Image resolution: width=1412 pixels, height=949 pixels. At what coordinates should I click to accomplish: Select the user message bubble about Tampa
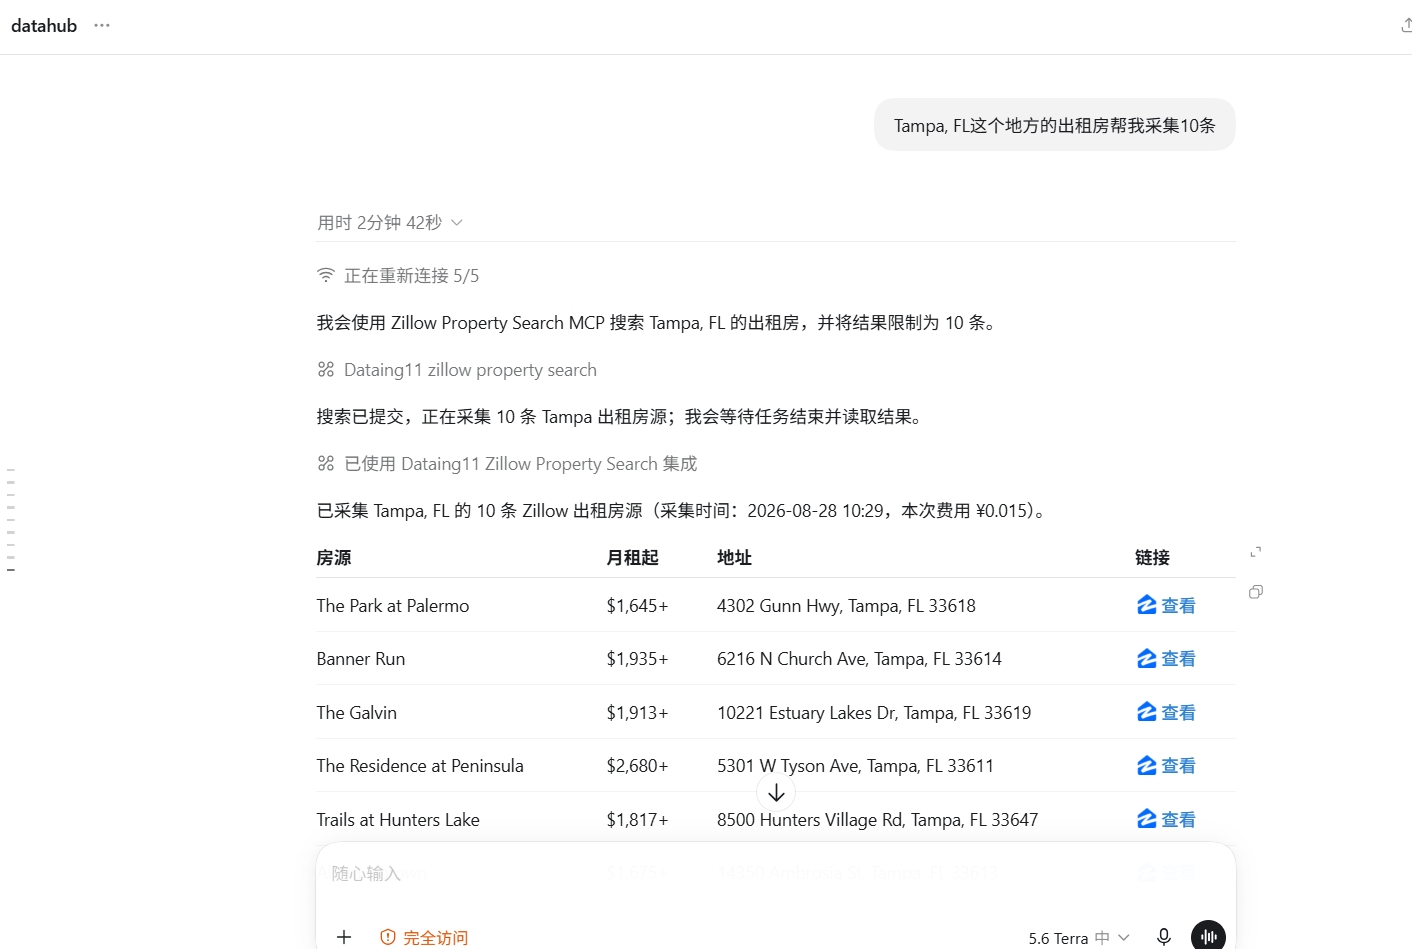[1055, 125]
